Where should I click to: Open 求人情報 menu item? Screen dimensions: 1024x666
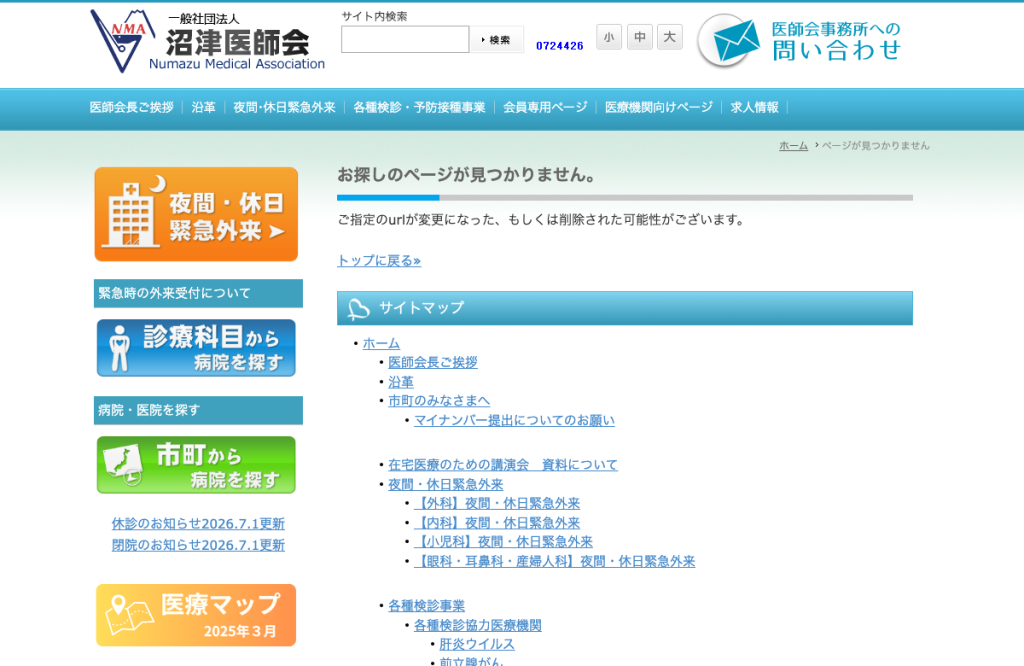click(754, 108)
